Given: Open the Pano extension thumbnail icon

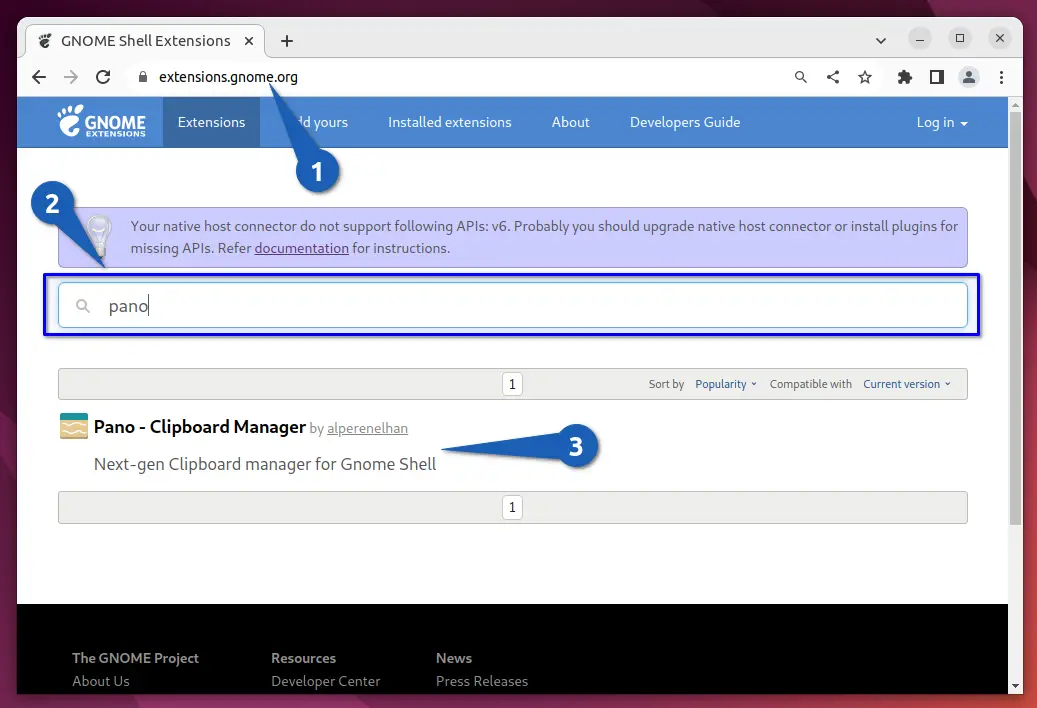Looking at the screenshot, I should pyautogui.click(x=72, y=427).
